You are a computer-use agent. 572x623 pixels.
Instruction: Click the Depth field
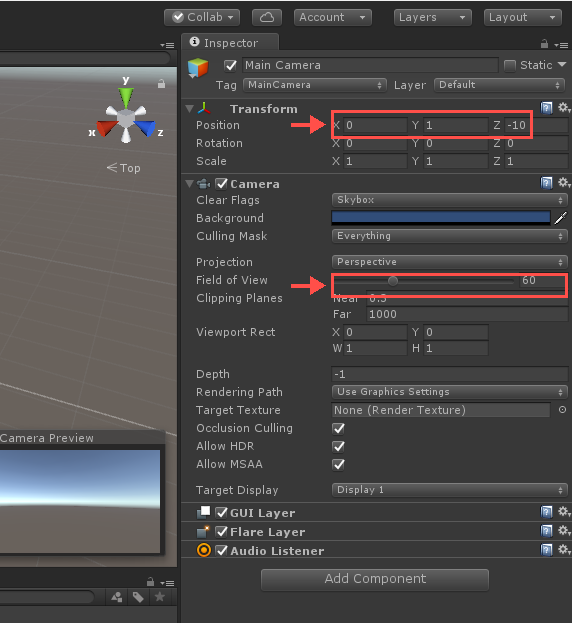tap(449, 374)
